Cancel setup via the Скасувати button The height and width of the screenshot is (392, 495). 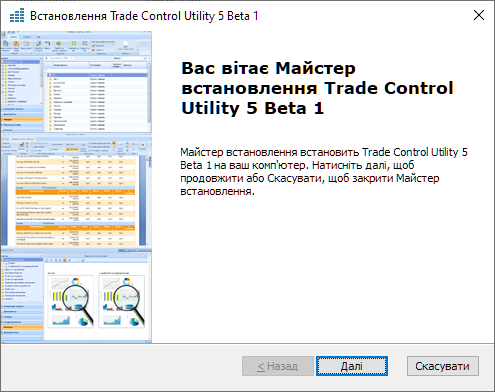pyautogui.click(x=443, y=366)
